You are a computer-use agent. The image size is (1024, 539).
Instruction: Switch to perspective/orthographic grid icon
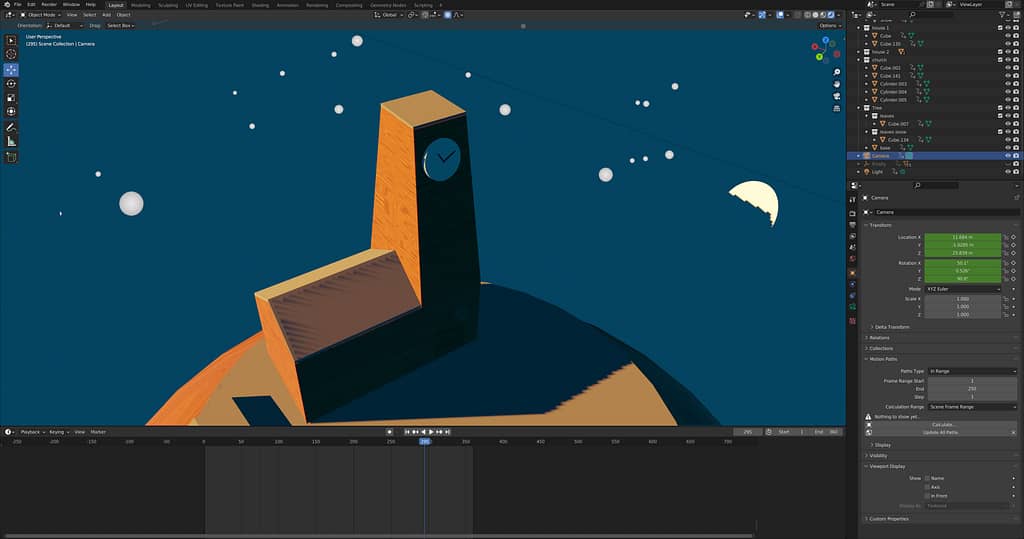(x=836, y=110)
